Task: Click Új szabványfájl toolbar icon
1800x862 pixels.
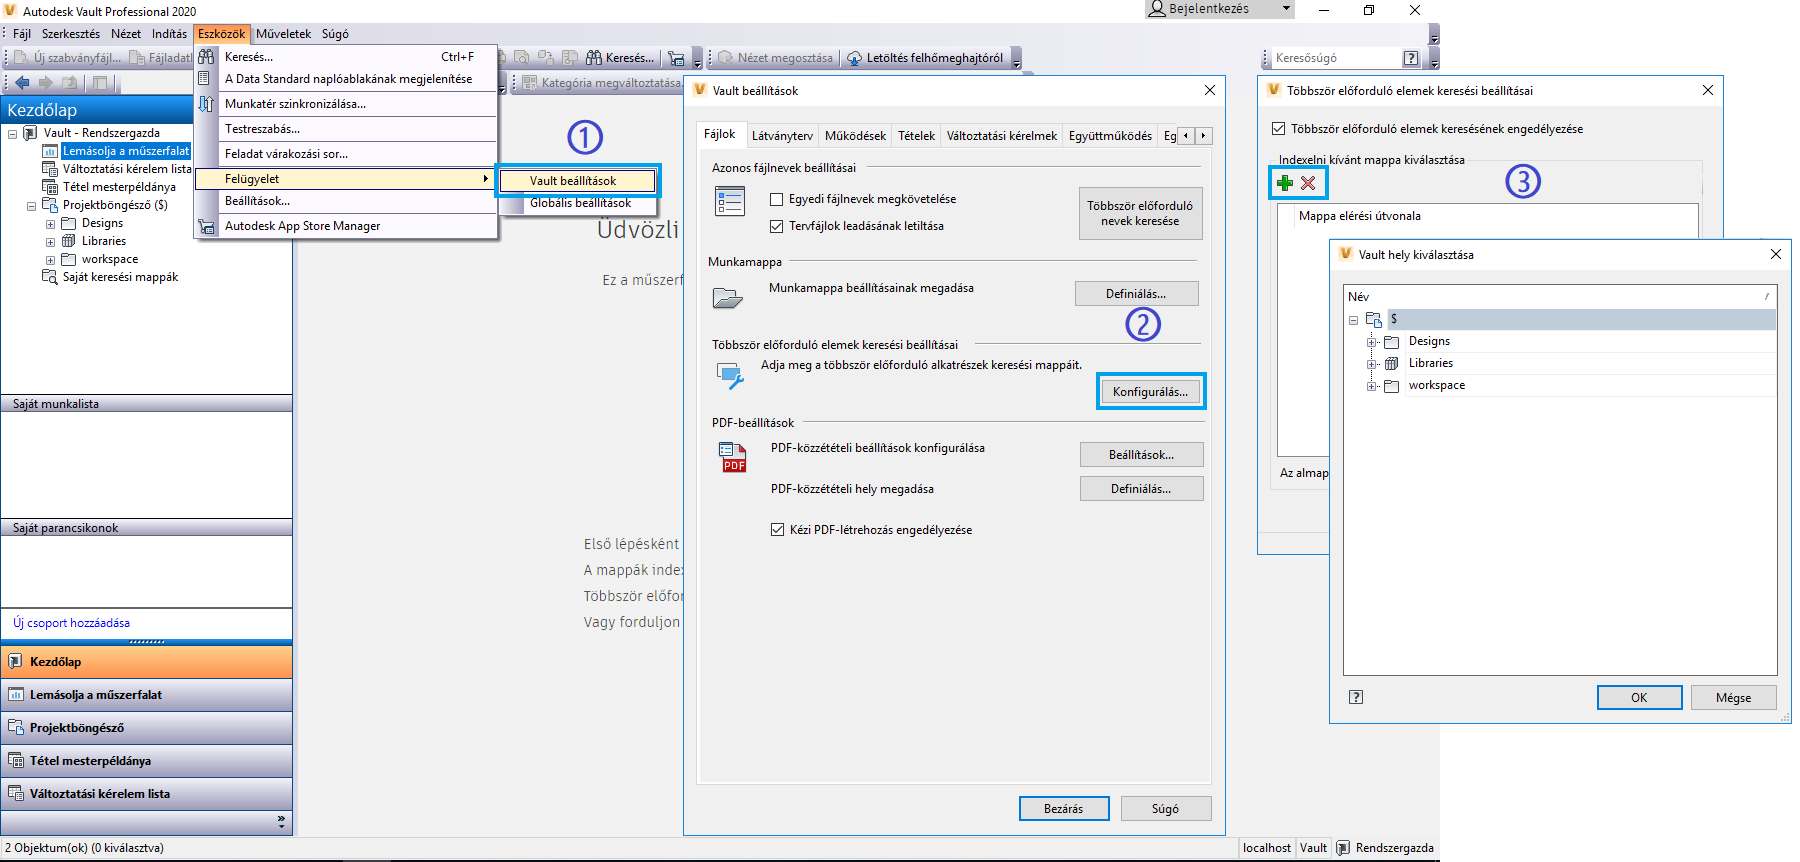Action: pyautogui.click(x=22, y=58)
